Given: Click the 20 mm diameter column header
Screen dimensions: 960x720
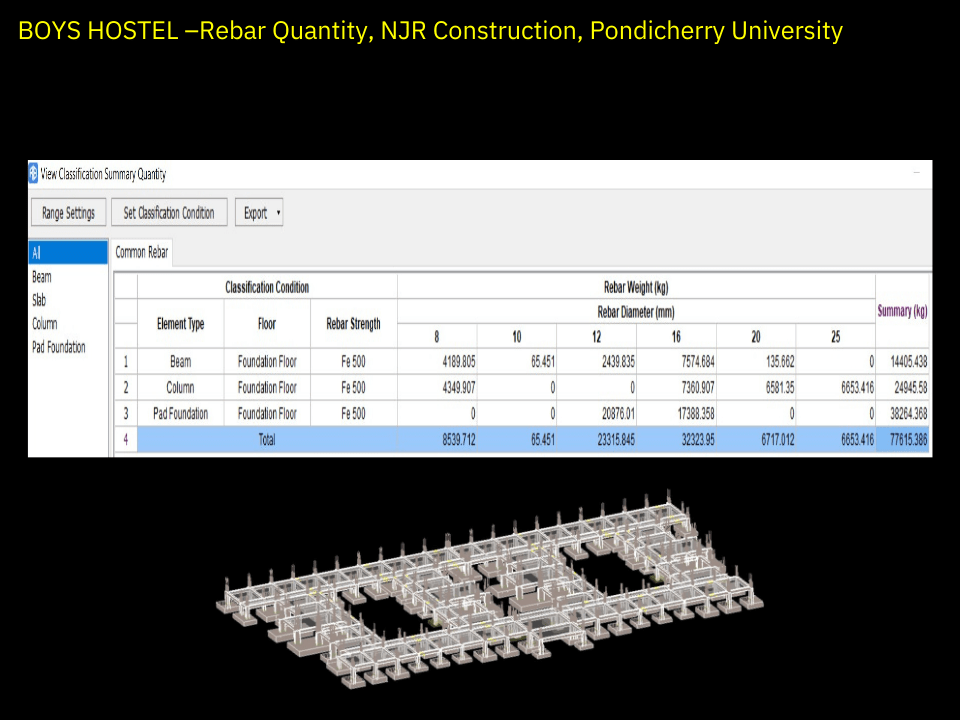Looking at the screenshot, I should [756, 337].
